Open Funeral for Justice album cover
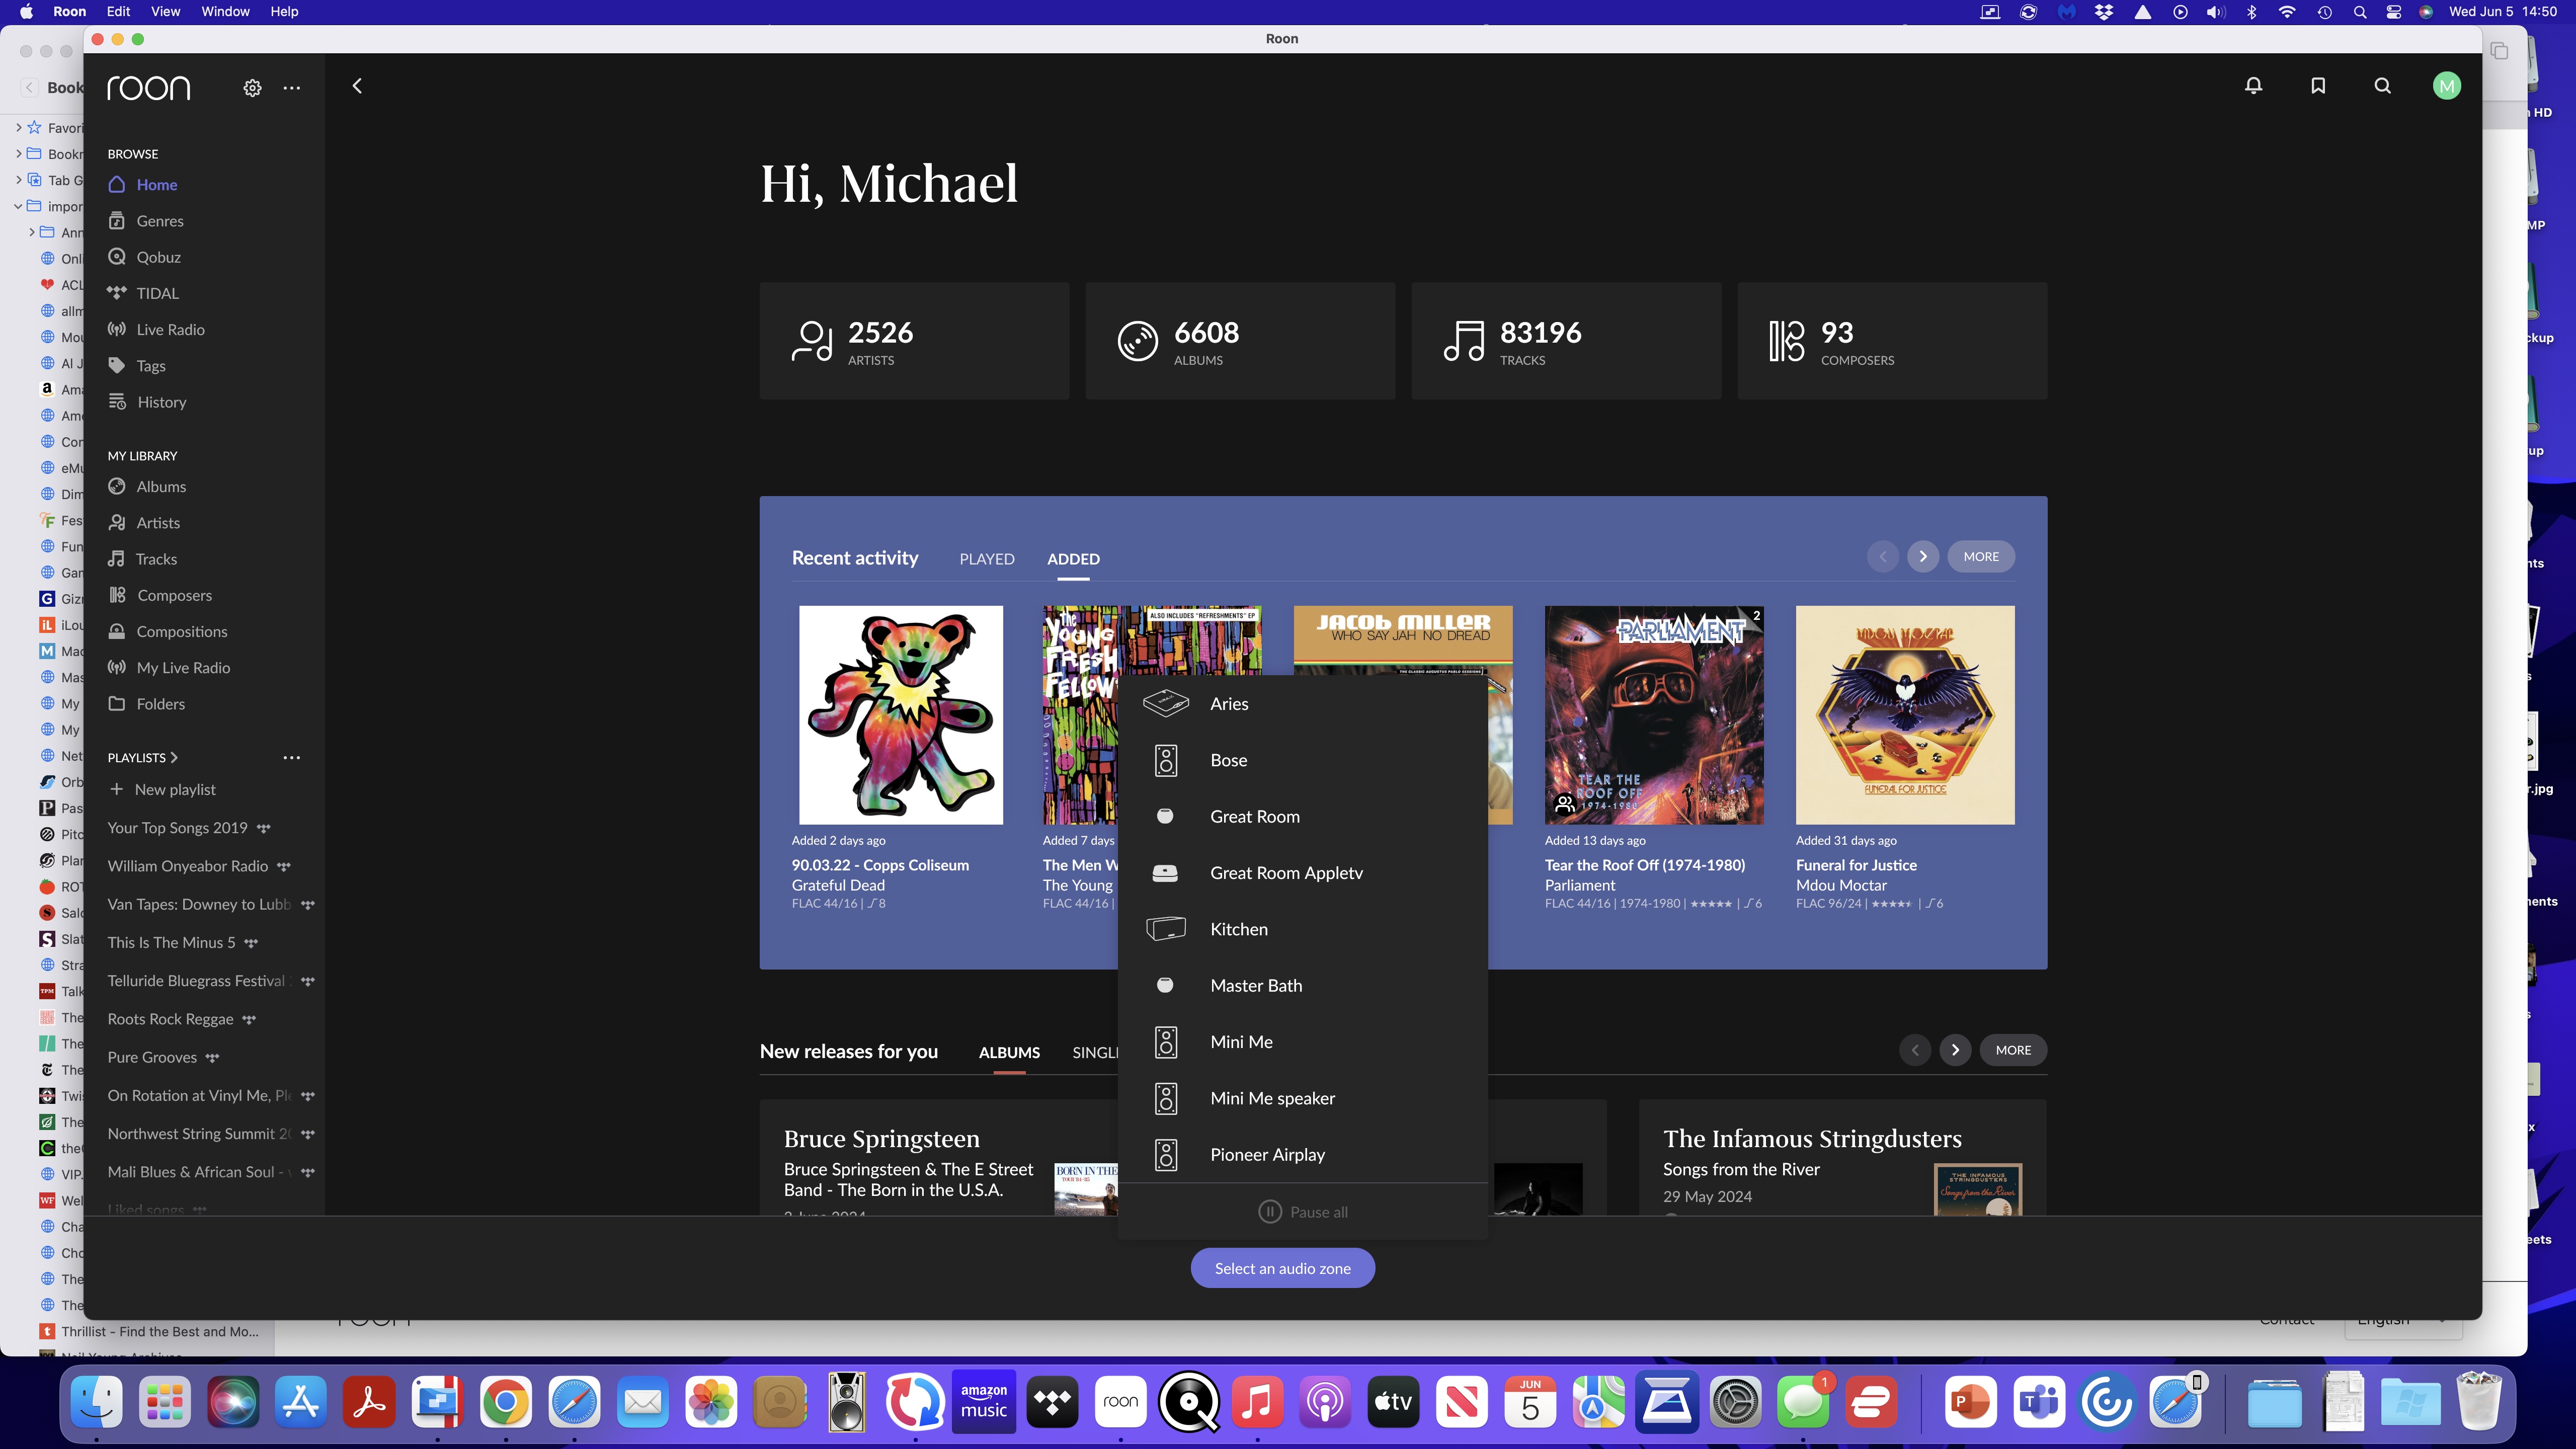The height and width of the screenshot is (1449, 2576). (x=1905, y=715)
